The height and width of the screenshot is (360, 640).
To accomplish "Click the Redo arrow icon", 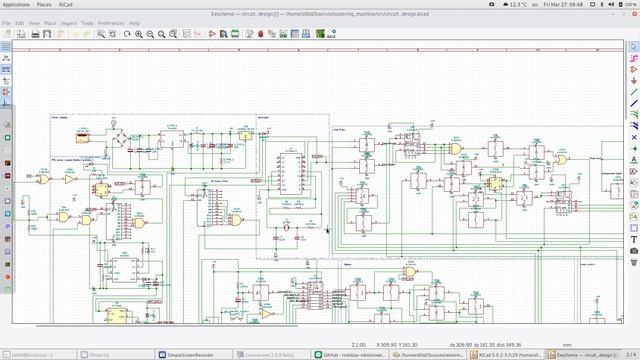I will (87, 34).
